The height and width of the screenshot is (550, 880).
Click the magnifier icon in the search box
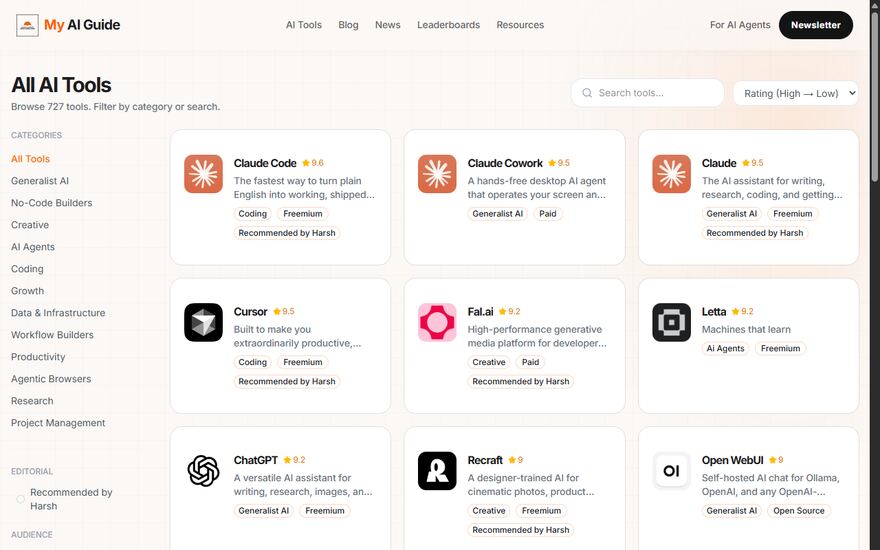click(587, 93)
